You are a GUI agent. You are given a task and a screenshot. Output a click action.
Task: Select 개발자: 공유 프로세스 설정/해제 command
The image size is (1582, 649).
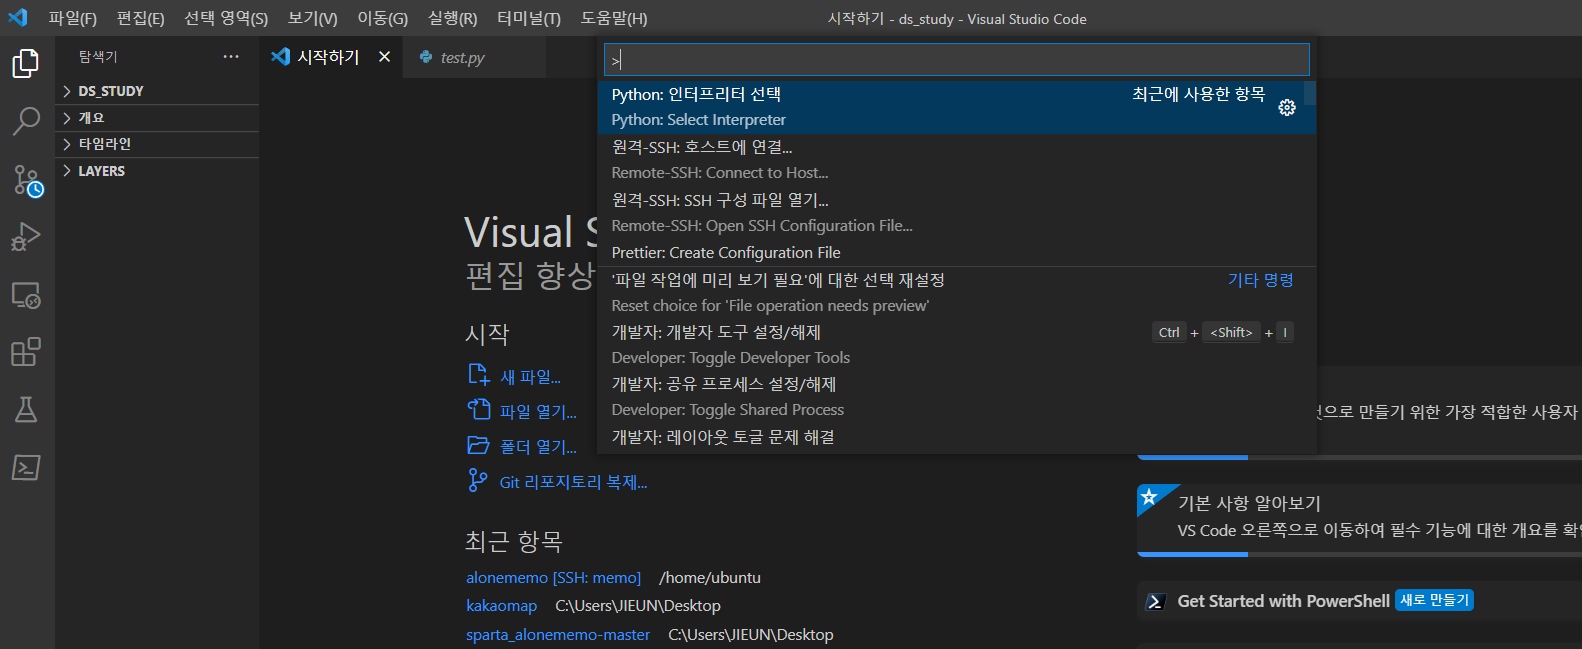point(956,397)
